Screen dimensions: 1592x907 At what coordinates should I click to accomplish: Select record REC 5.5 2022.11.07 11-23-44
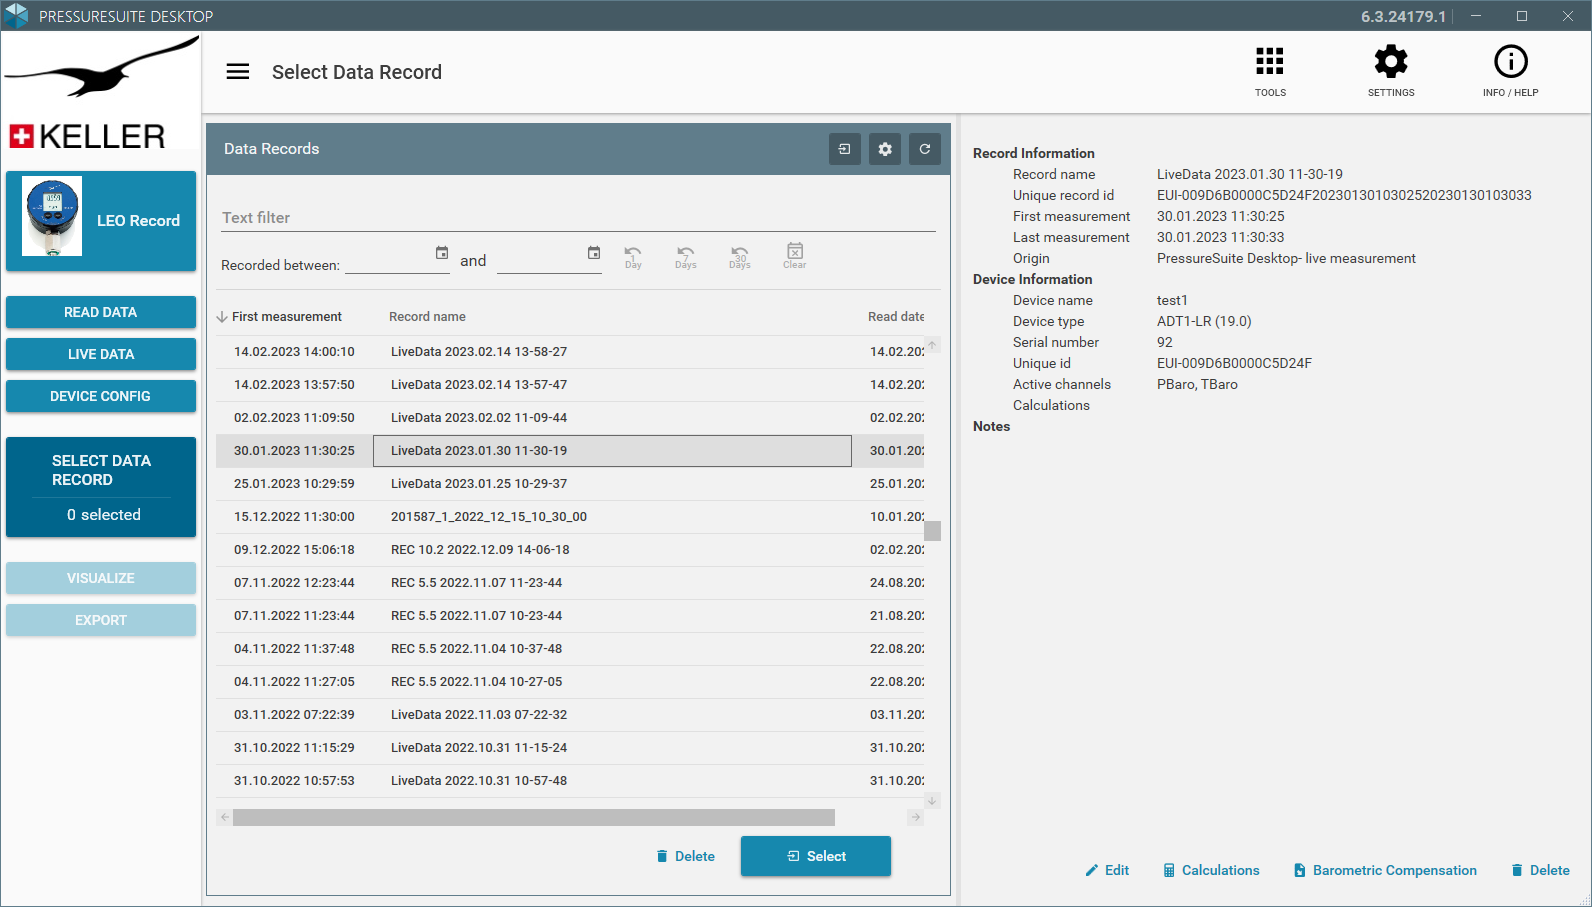(x=570, y=583)
